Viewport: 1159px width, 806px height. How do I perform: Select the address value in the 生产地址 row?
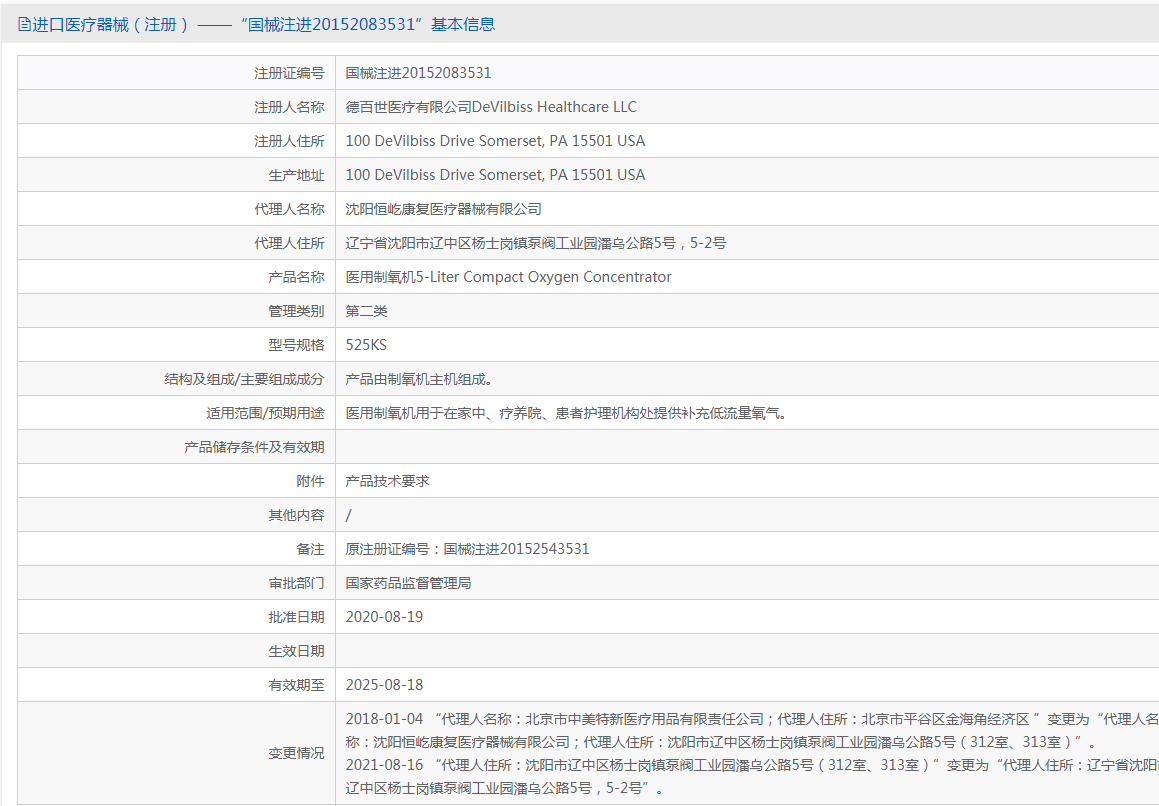495,175
